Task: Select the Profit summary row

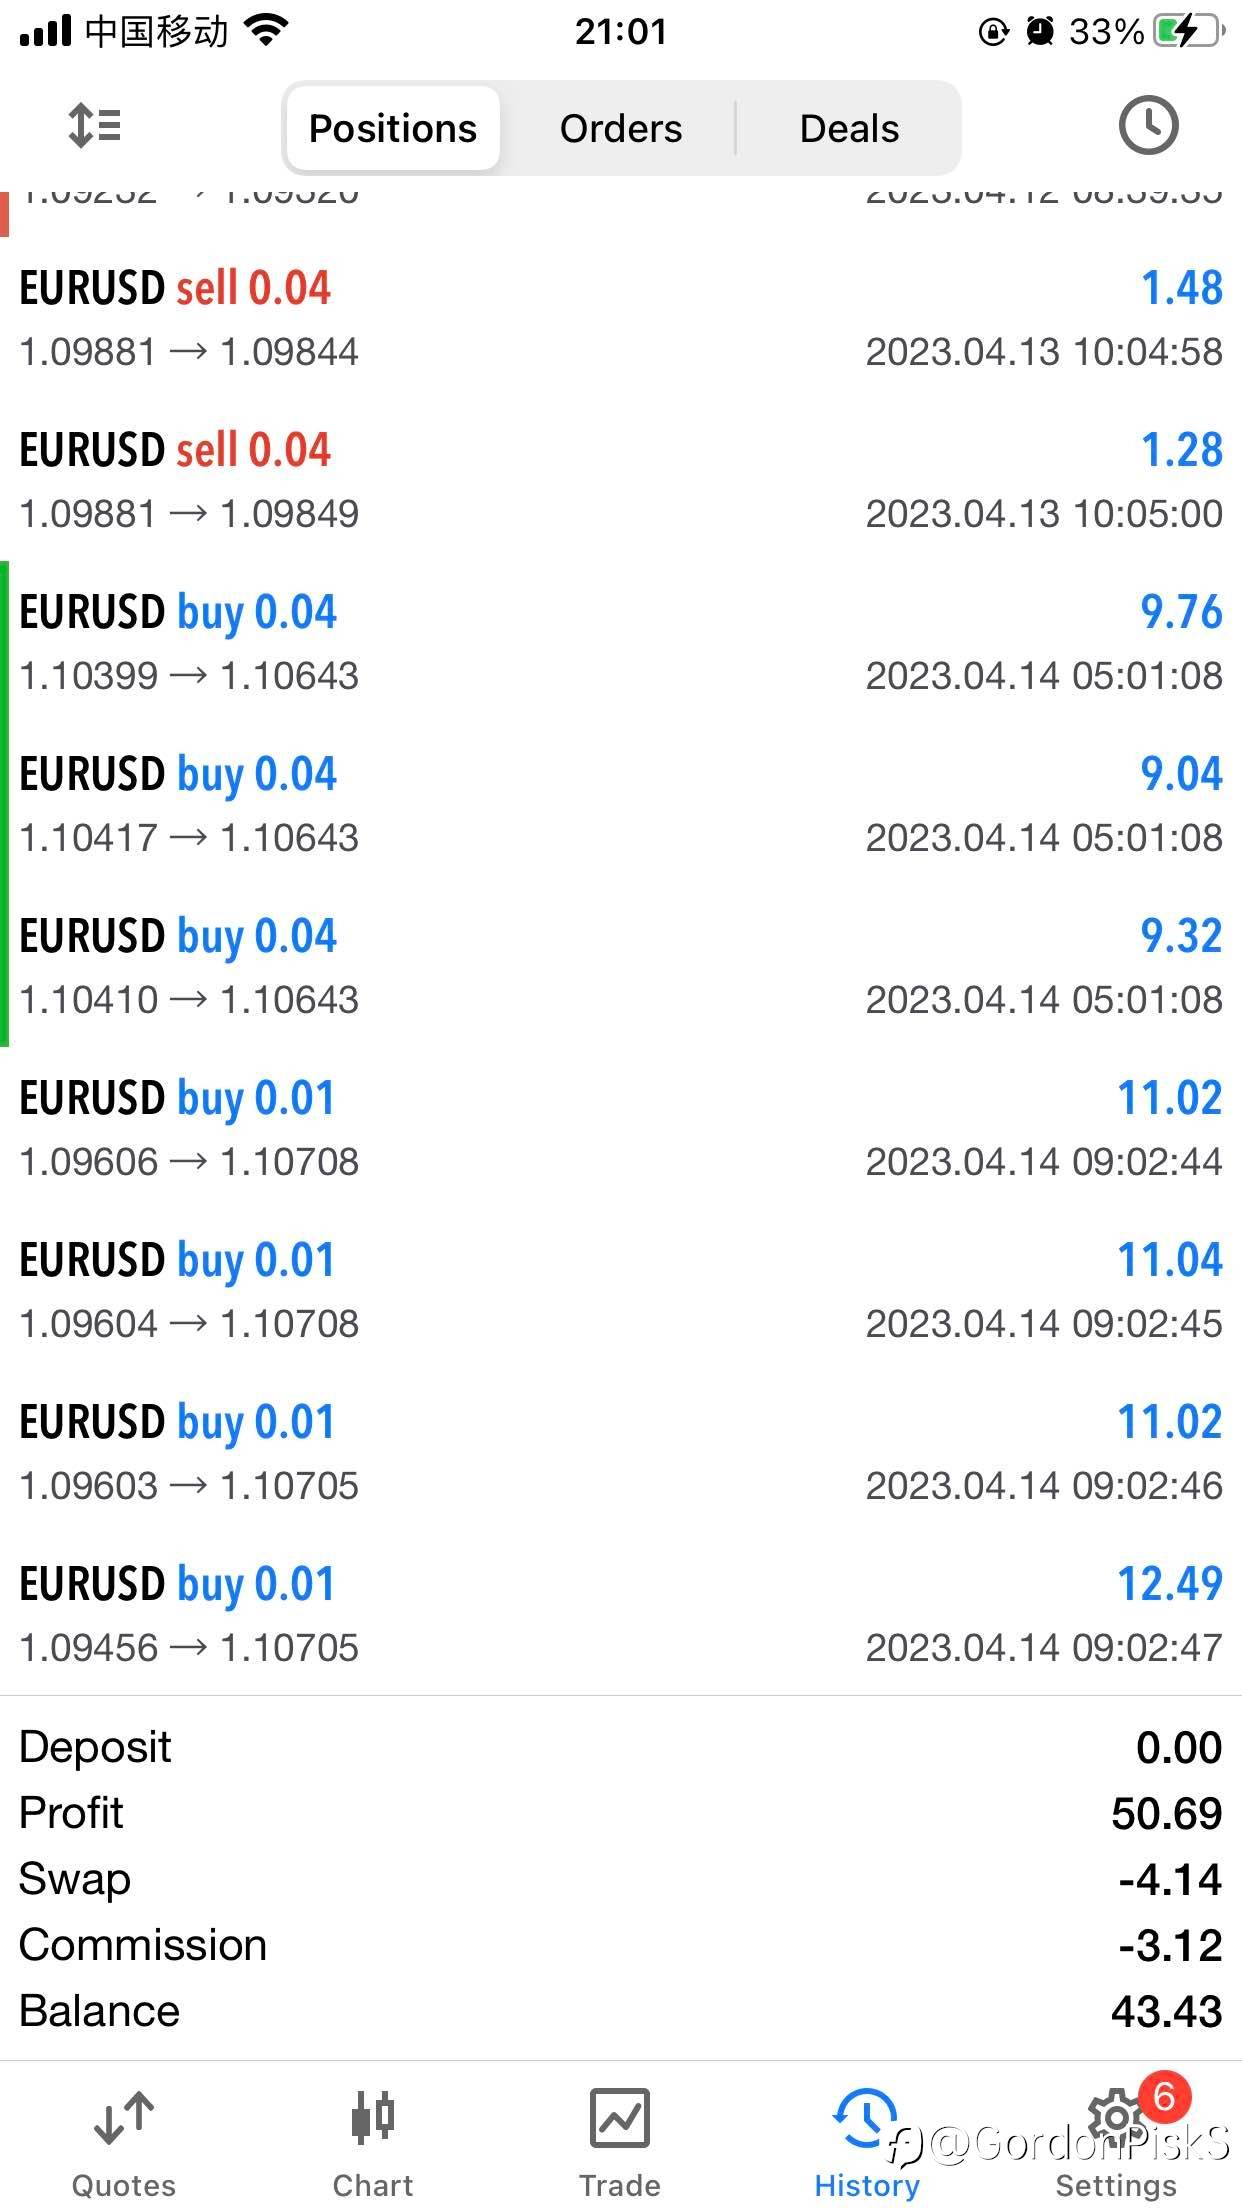Action: coord(621,1813)
